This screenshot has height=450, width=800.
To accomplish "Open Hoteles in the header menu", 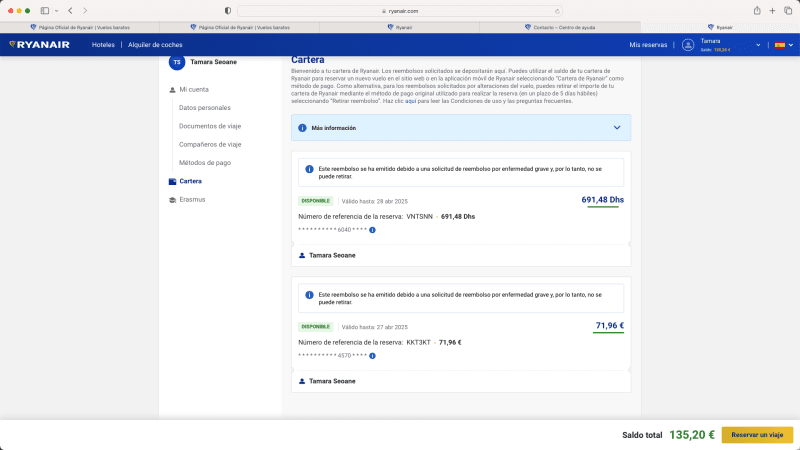I will 103,45.
